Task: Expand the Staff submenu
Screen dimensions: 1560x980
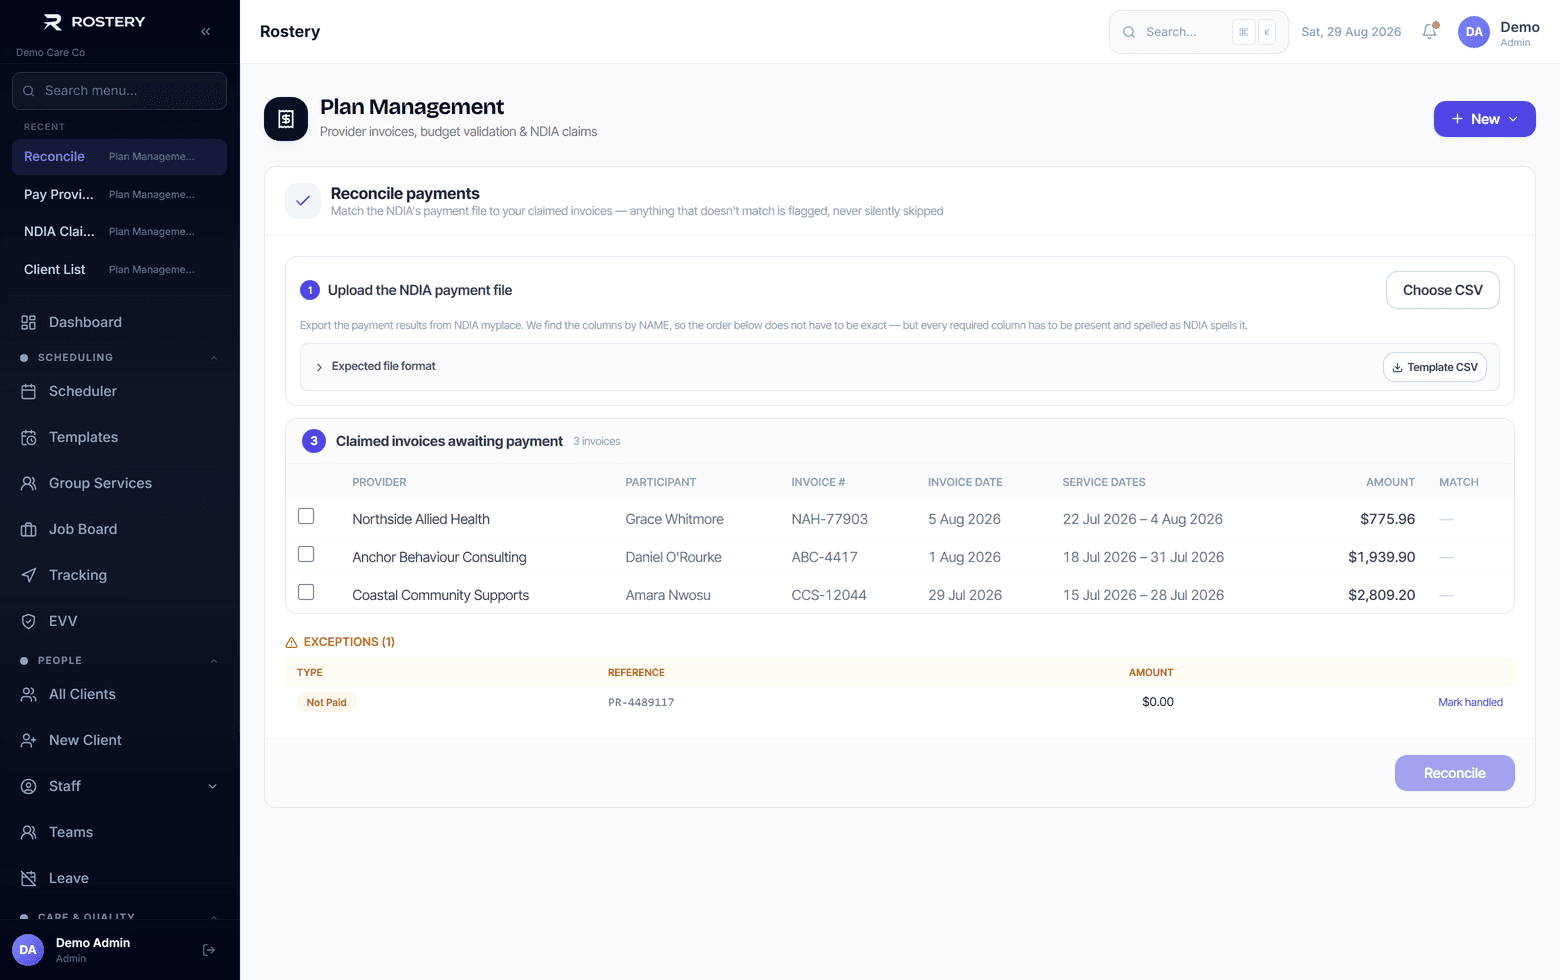Action: click(x=120, y=786)
